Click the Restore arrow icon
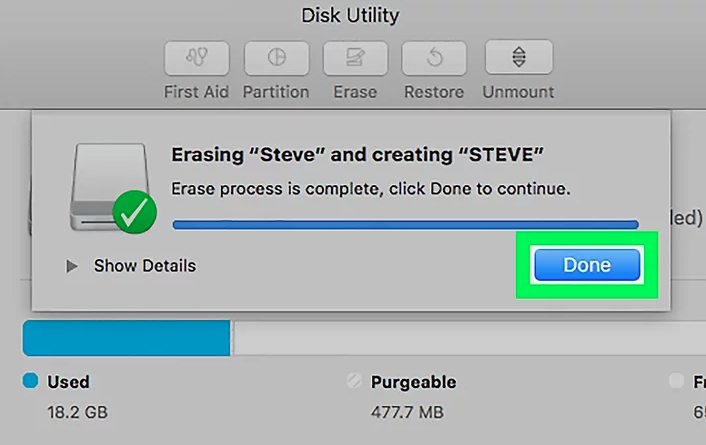 (x=434, y=58)
